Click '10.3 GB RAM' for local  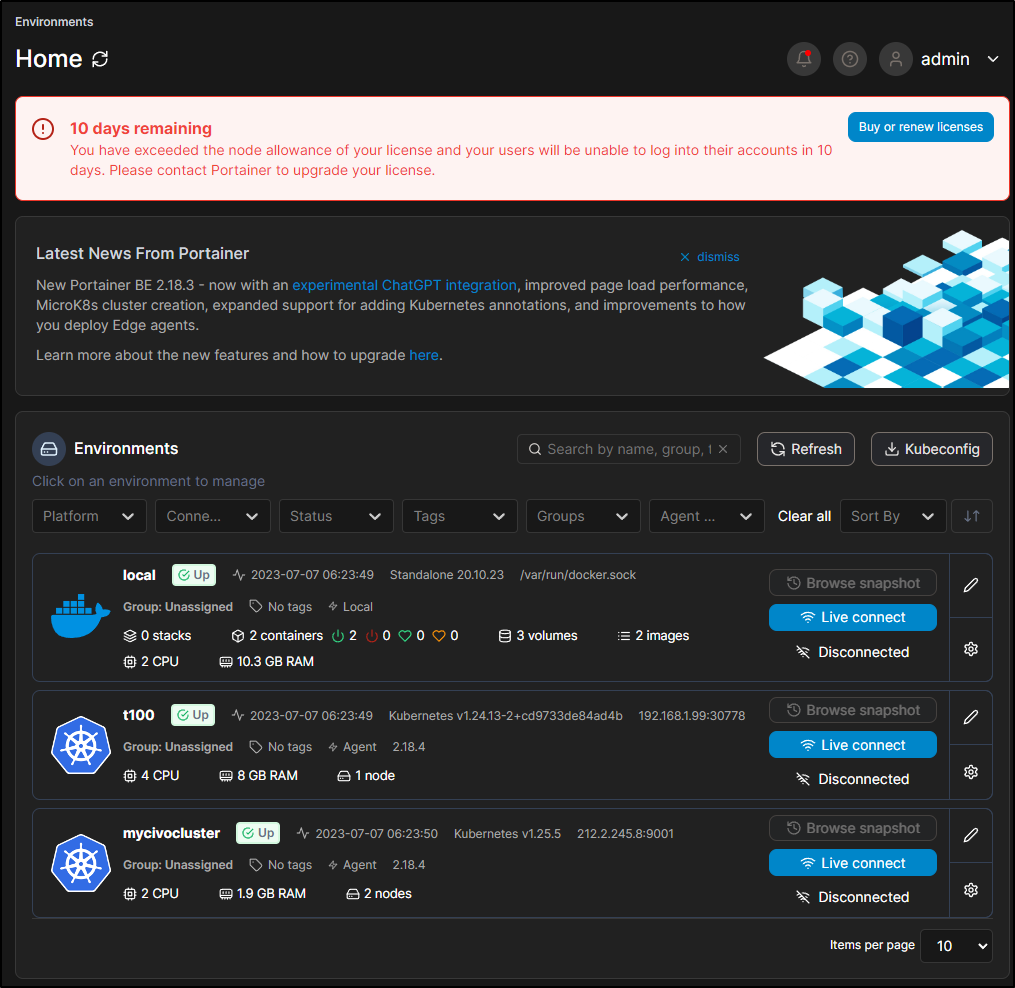[x=267, y=662]
